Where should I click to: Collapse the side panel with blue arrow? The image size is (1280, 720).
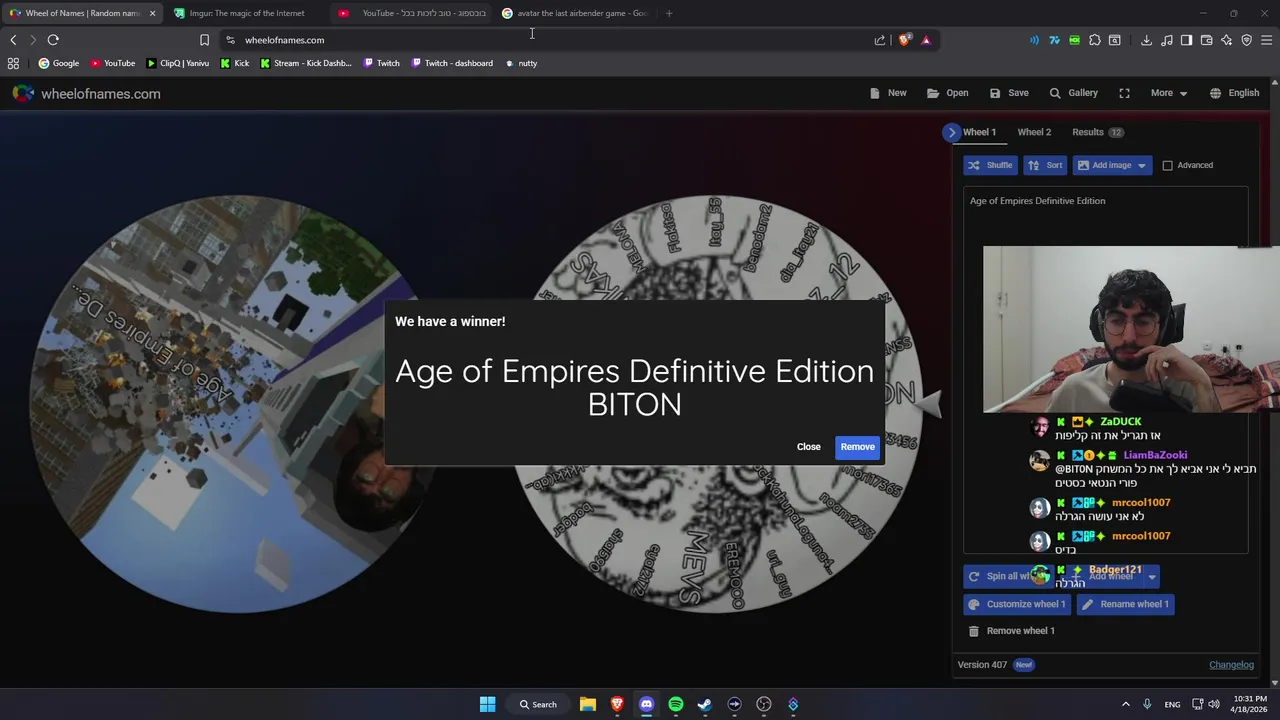tap(952, 132)
